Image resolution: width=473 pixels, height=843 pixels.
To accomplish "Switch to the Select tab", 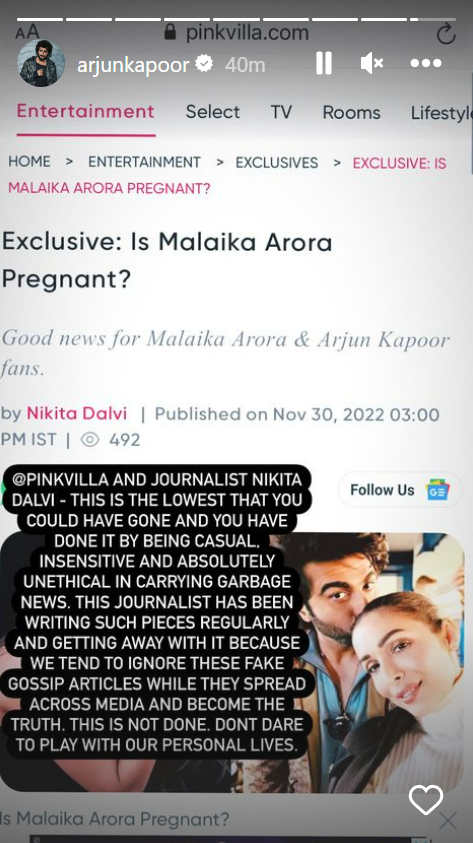I will click(213, 112).
